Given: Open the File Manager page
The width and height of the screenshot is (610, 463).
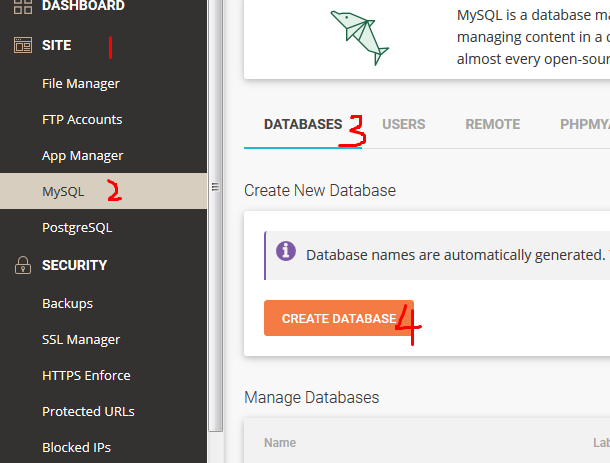Looking at the screenshot, I should click(80, 84).
